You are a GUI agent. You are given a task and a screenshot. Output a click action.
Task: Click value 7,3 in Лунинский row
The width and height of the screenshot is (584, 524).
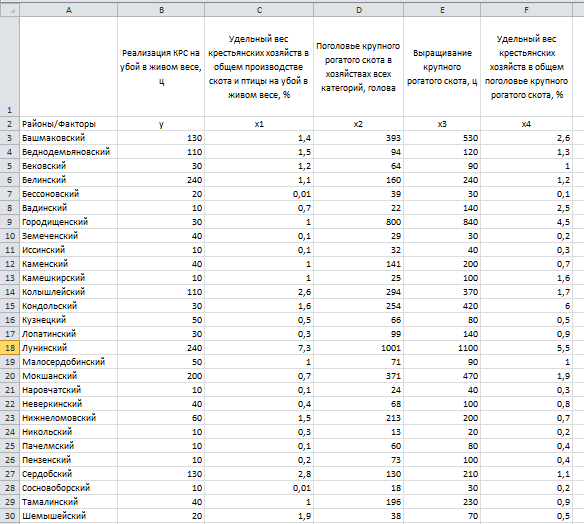(x=259, y=348)
